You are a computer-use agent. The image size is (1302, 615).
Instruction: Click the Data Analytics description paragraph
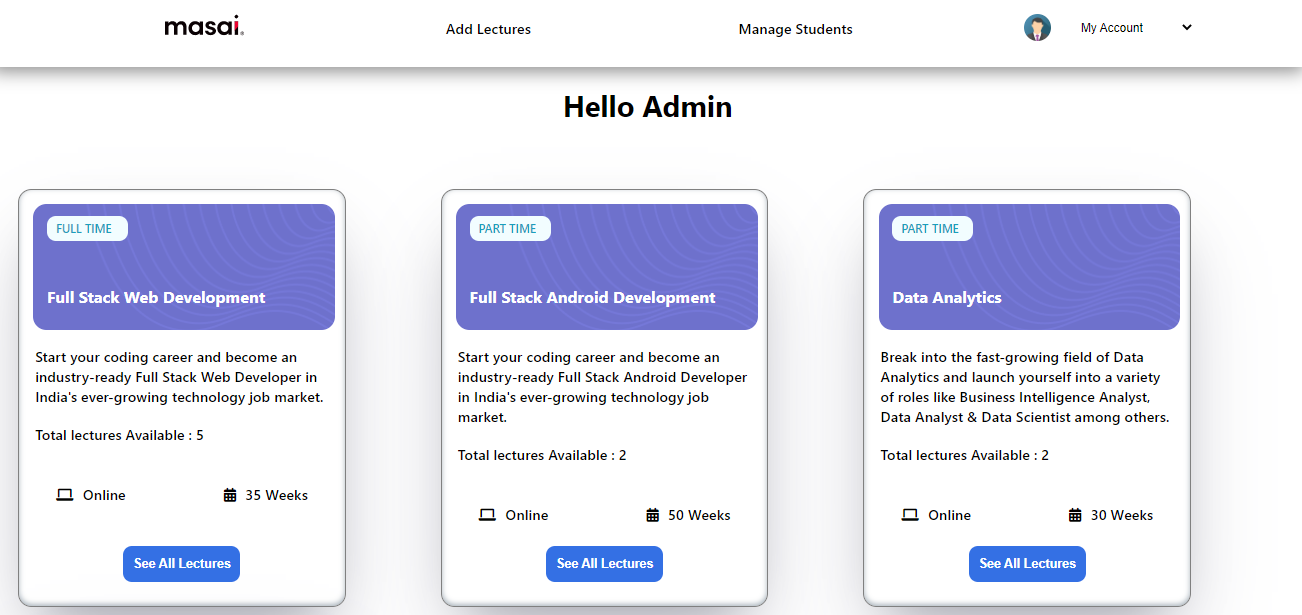click(1025, 387)
